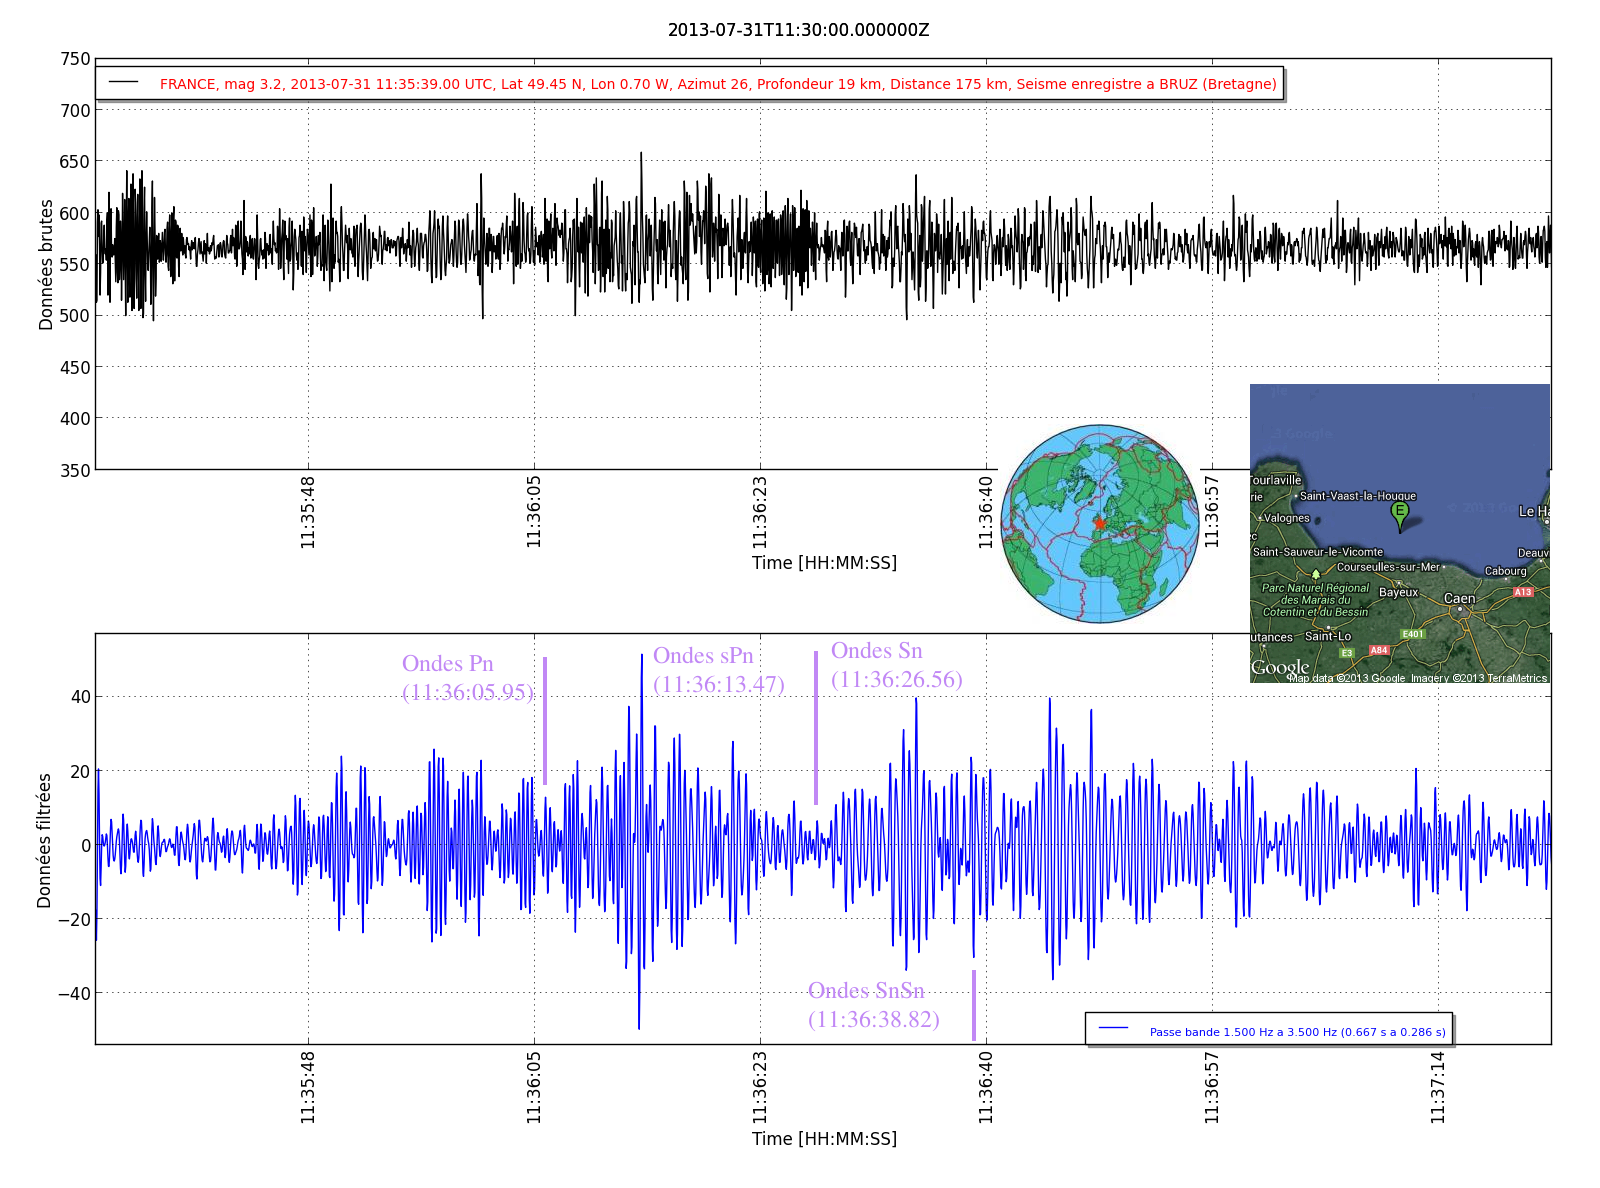Click the Passe bande filter legend text
The width and height of the screenshot is (1600, 1188).
point(1297,1032)
